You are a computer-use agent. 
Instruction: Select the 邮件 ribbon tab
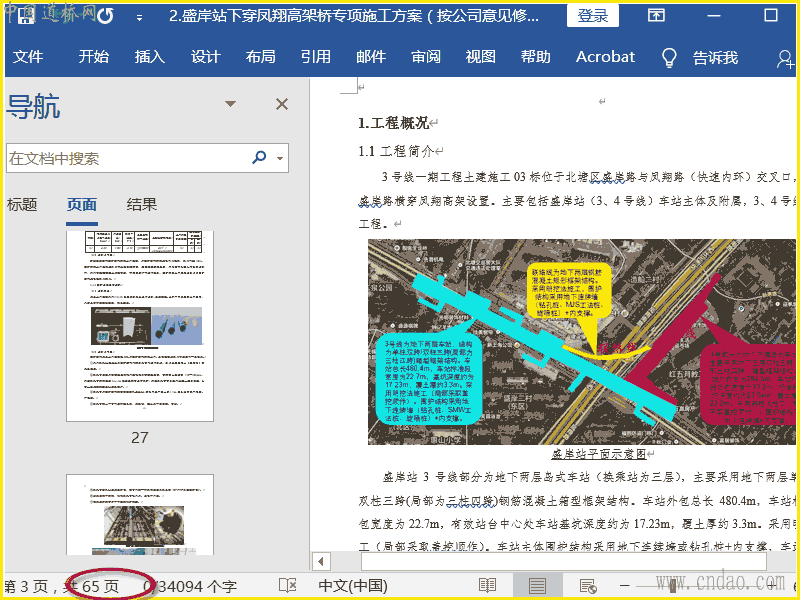click(371, 57)
